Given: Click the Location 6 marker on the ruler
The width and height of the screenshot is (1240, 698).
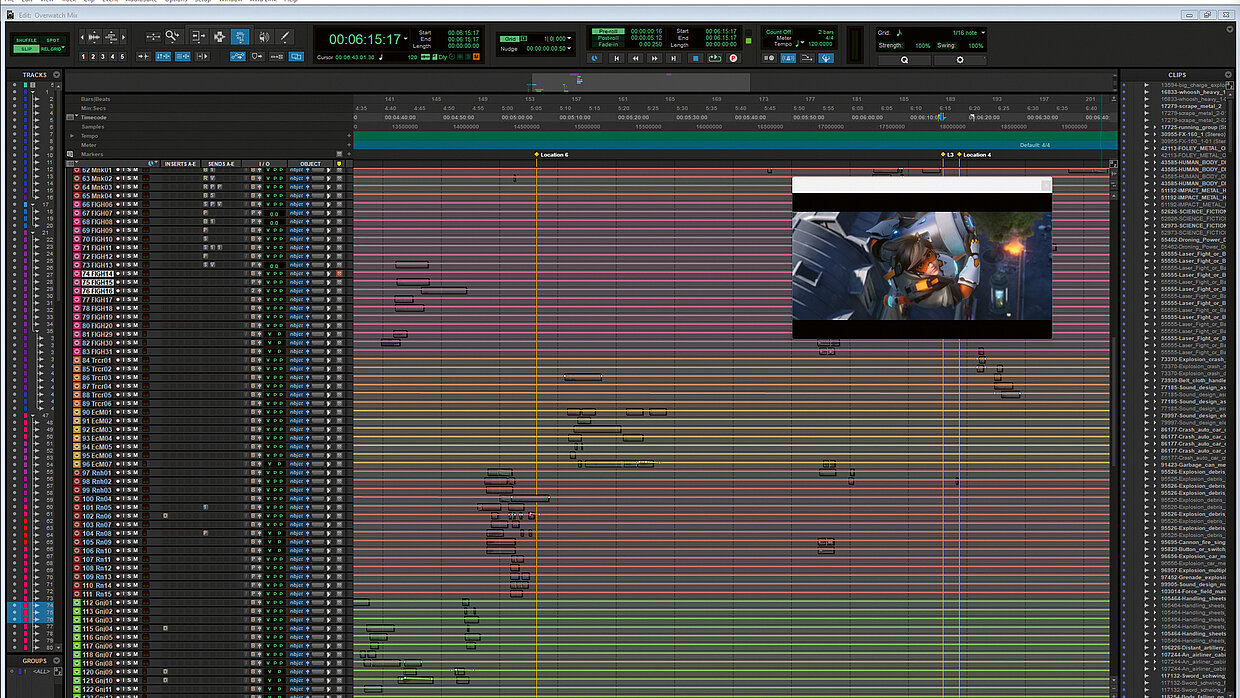Looking at the screenshot, I should tap(552, 155).
